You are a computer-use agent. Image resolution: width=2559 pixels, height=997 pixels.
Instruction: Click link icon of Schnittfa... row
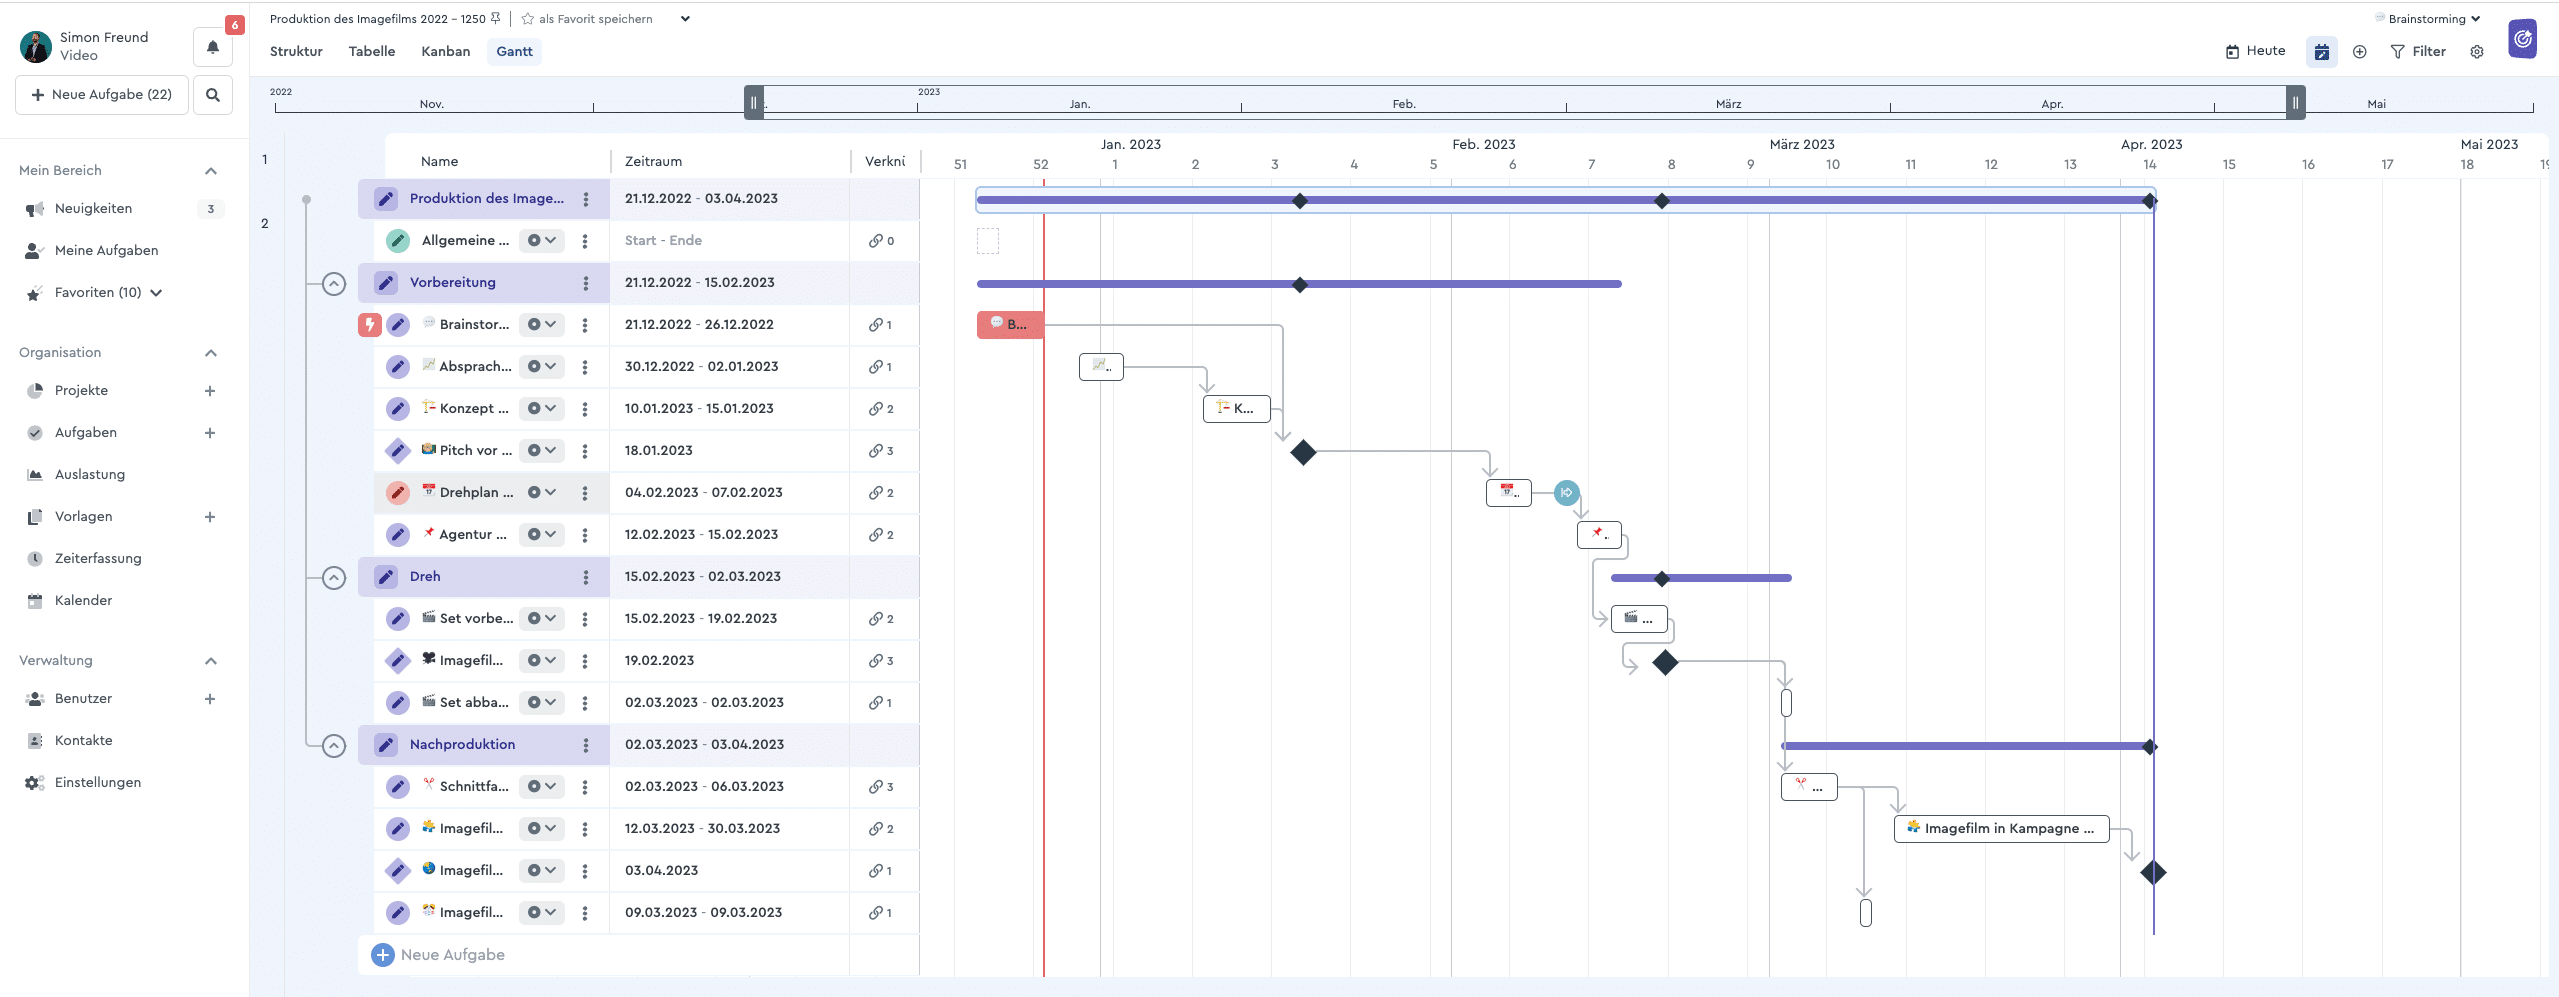coord(876,787)
